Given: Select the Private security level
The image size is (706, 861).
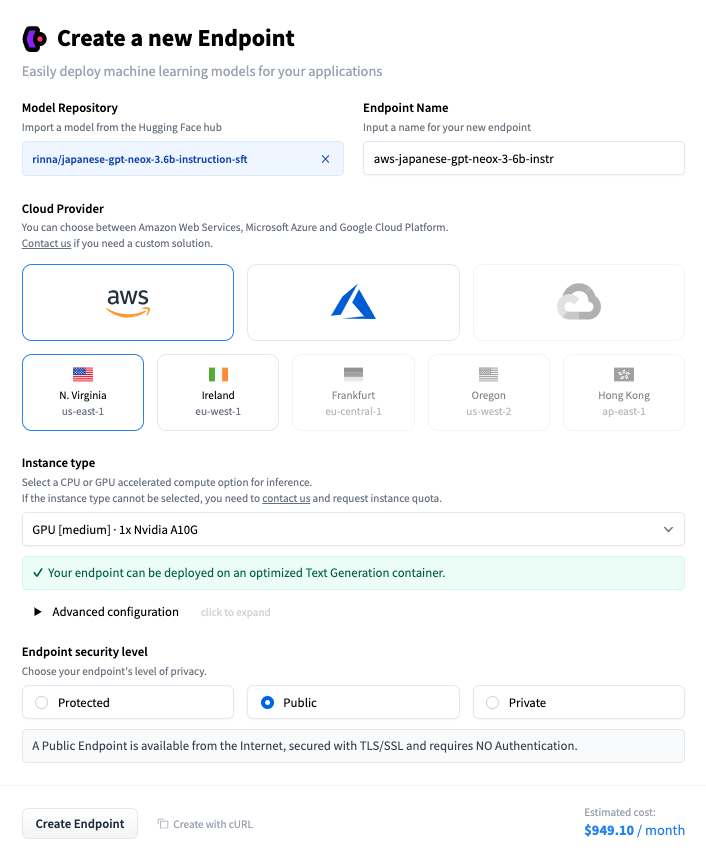Looking at the screenshot, I should click(578, 703).
